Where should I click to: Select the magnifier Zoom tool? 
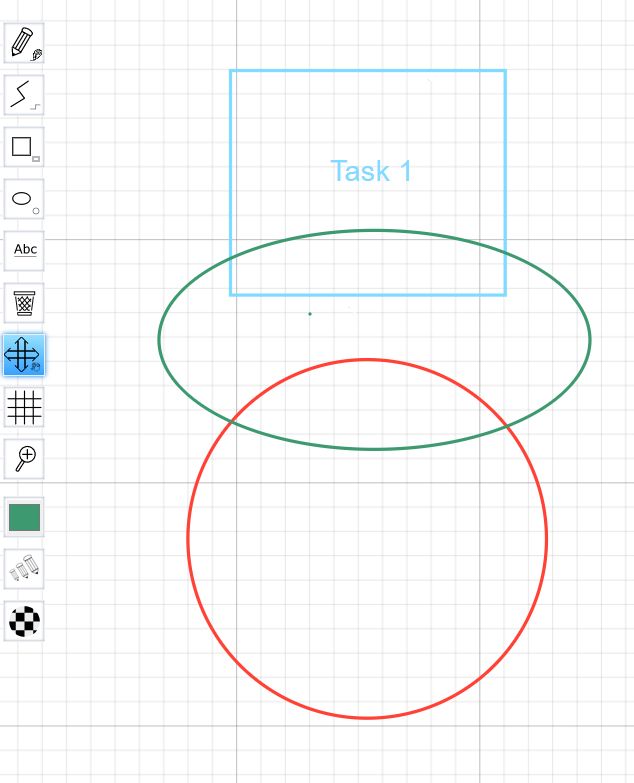click(24, 459)
